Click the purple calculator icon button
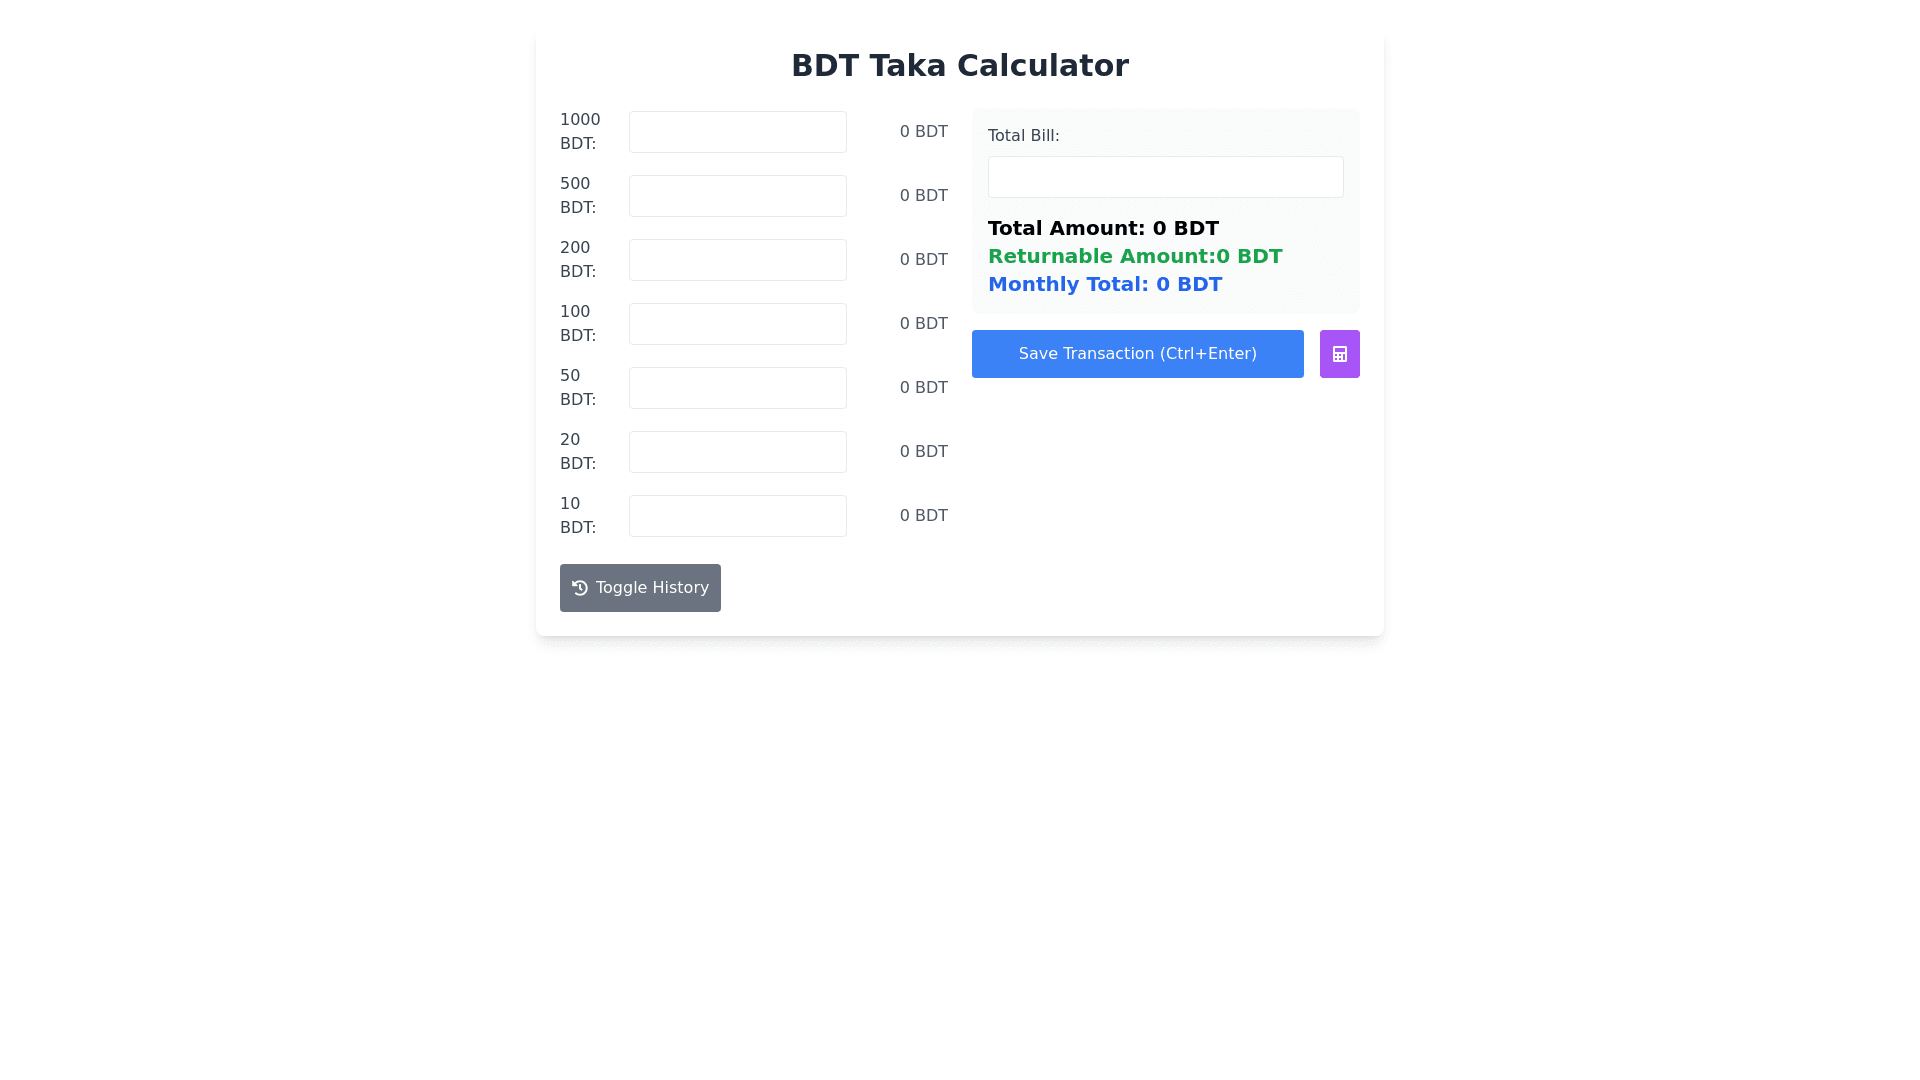The height and width of the screenshot is (1080, 1920). pyautogui.click(x=1339, y=354)
